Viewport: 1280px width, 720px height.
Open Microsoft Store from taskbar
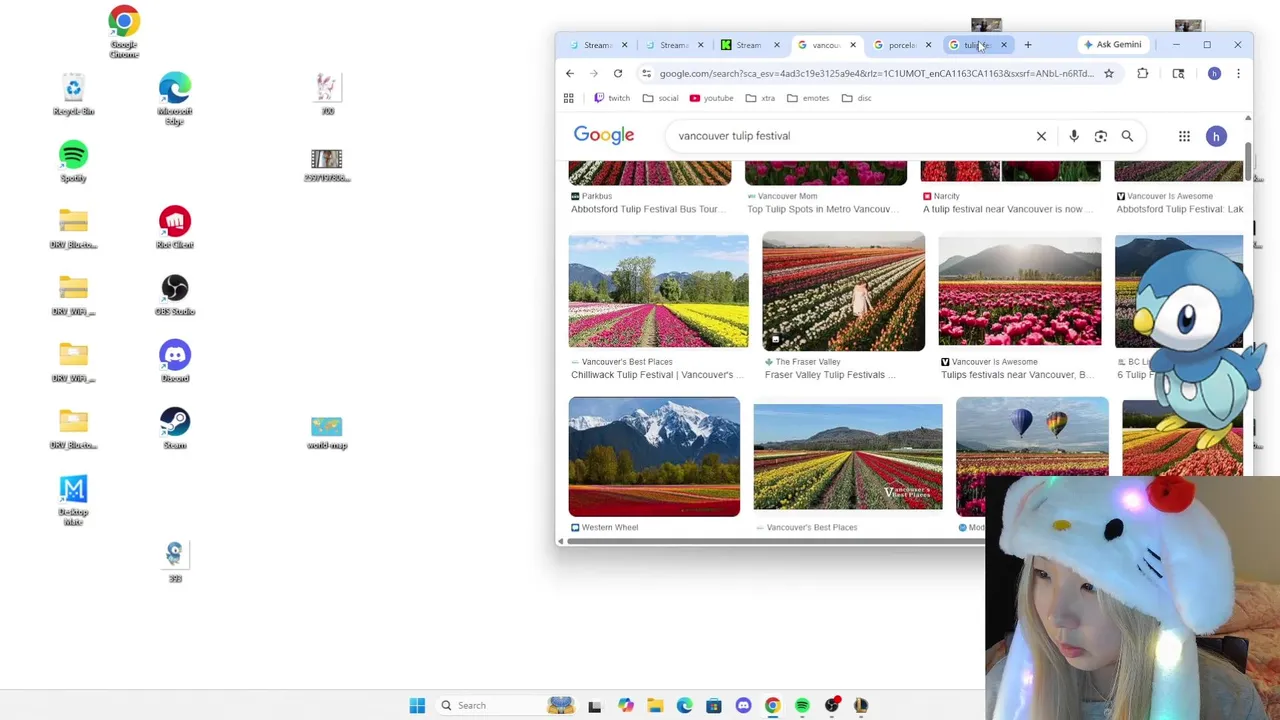tap(714, 706)
